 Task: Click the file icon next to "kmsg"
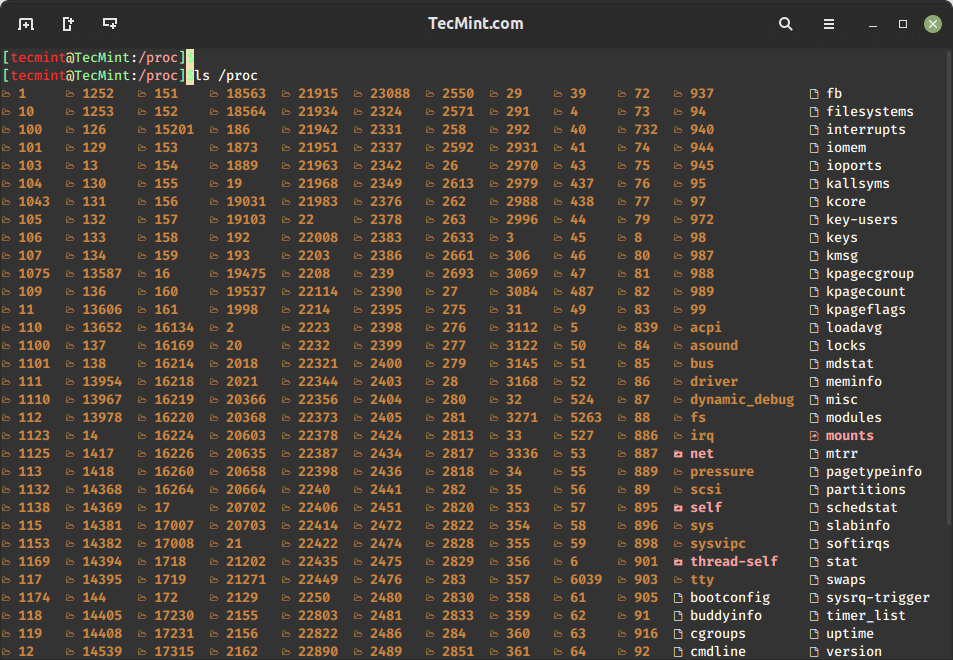tap(815, 255)
